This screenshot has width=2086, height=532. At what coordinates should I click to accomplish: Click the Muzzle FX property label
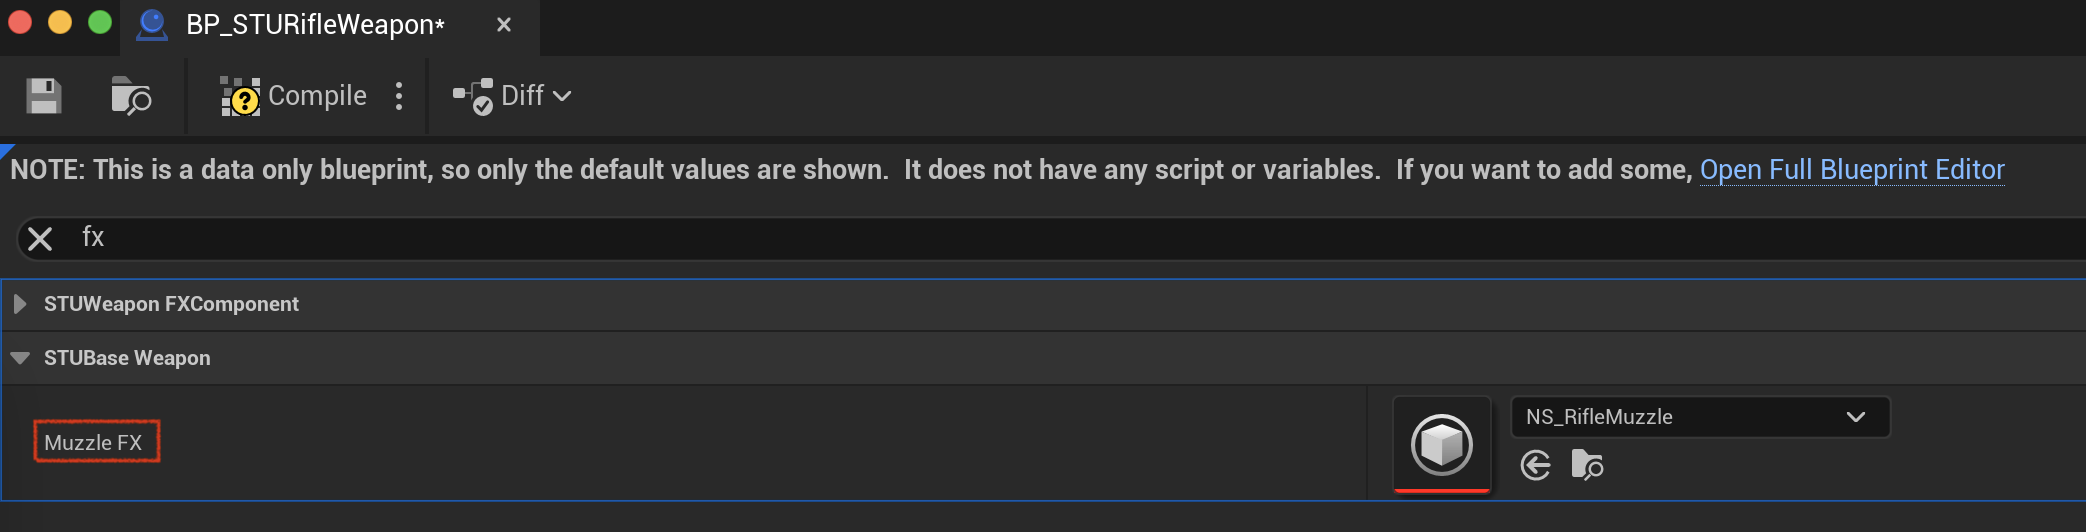pos(94,442)
